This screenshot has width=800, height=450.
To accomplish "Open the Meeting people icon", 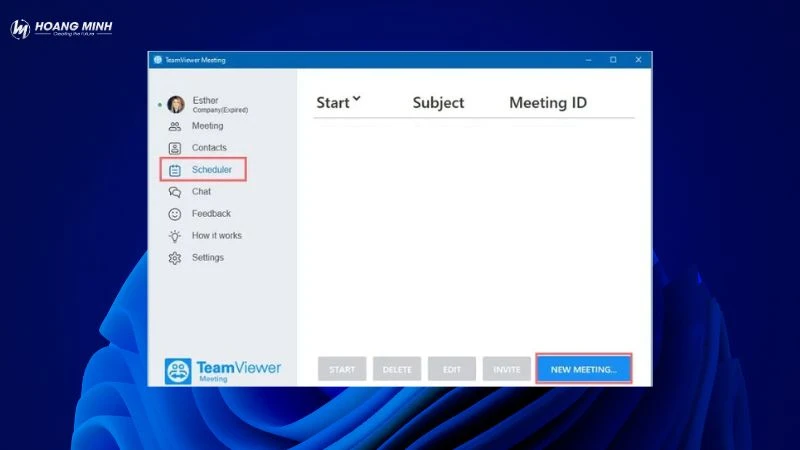I will tap(174, 127).
